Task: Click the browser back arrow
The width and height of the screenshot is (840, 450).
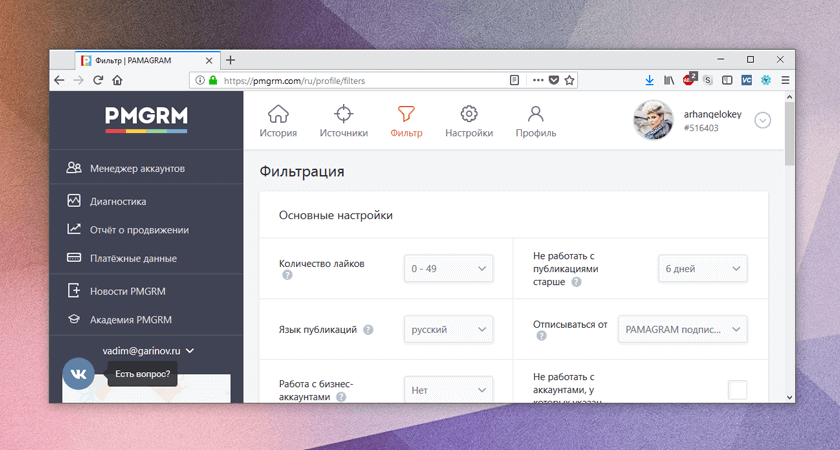Action: (x=59, y=80)
